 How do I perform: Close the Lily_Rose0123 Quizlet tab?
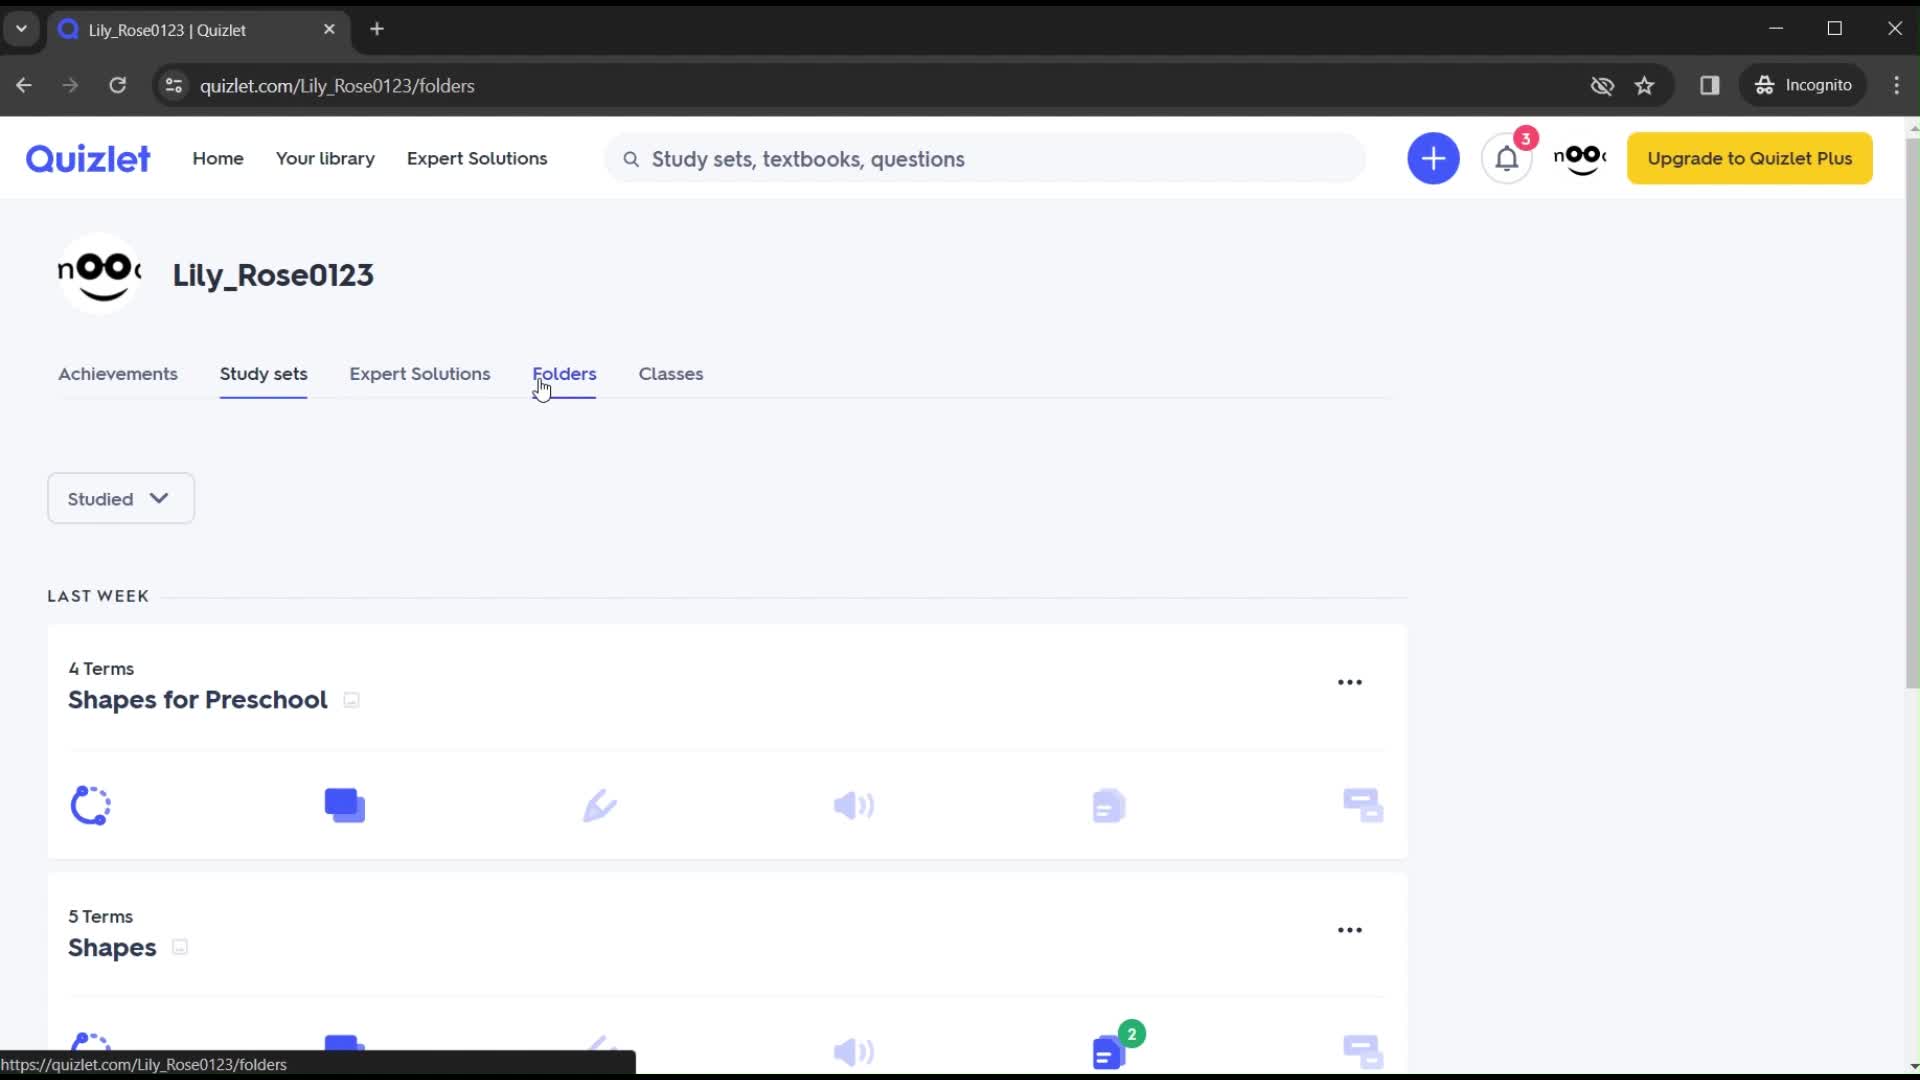click(x=329, y=29)
